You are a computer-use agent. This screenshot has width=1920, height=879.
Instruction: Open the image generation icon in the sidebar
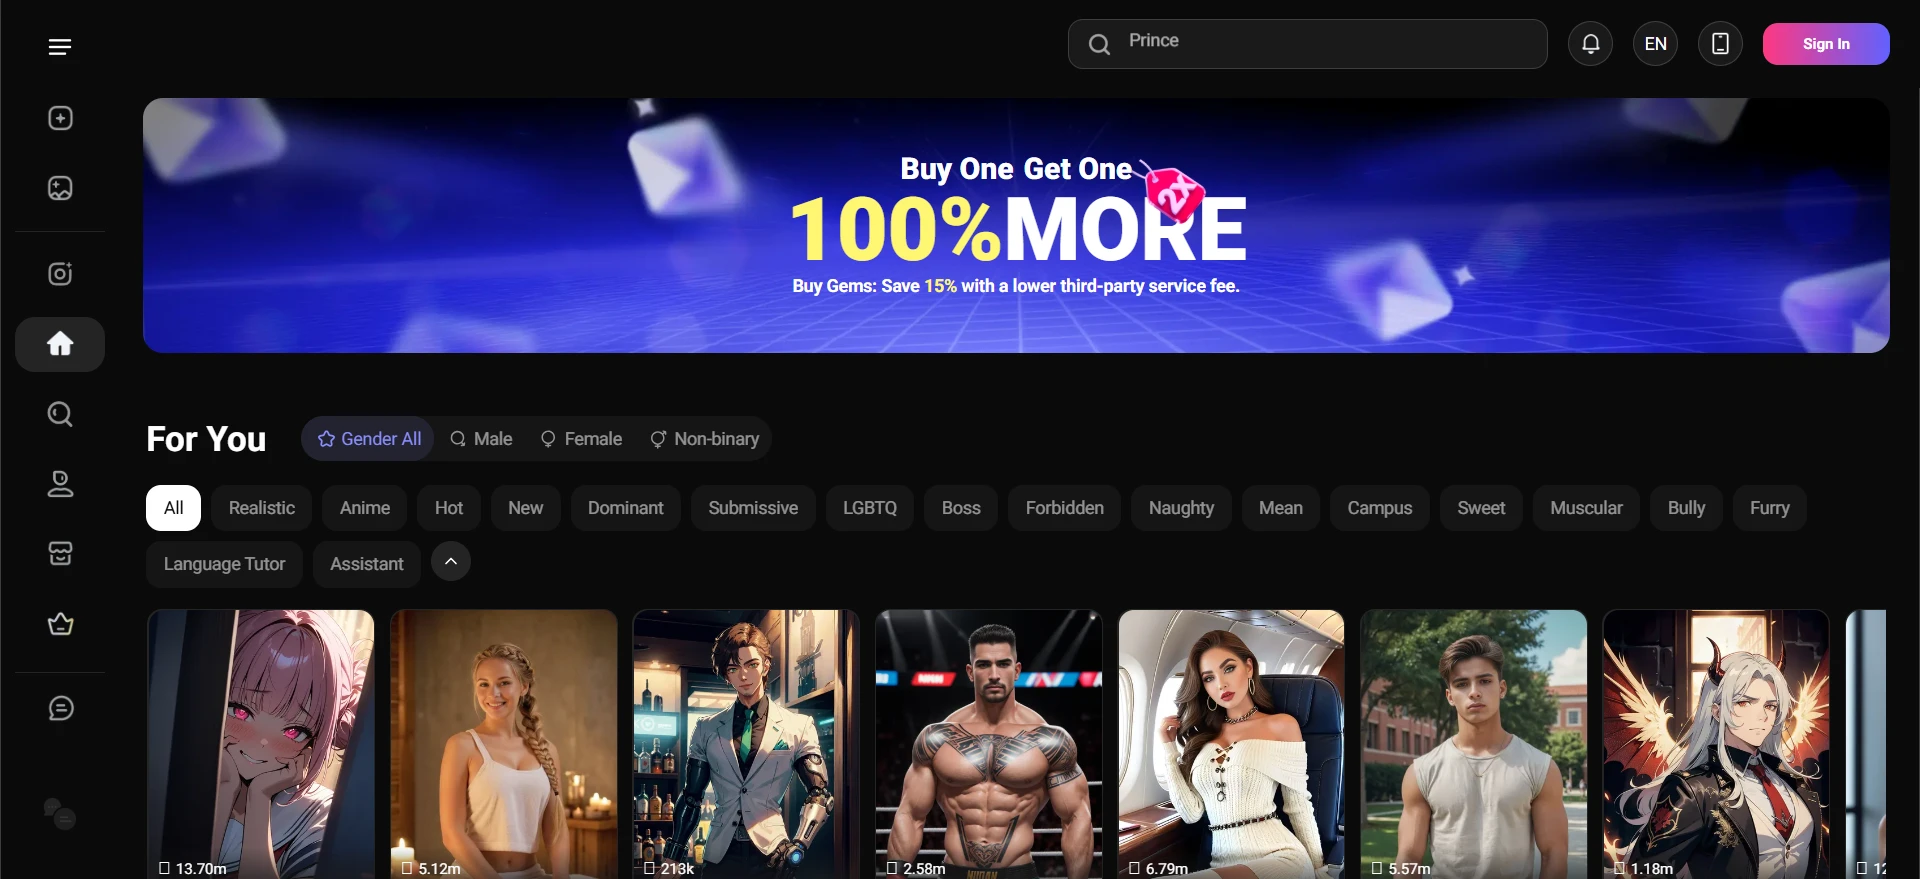pyautogui.click(x=60, y=188)
